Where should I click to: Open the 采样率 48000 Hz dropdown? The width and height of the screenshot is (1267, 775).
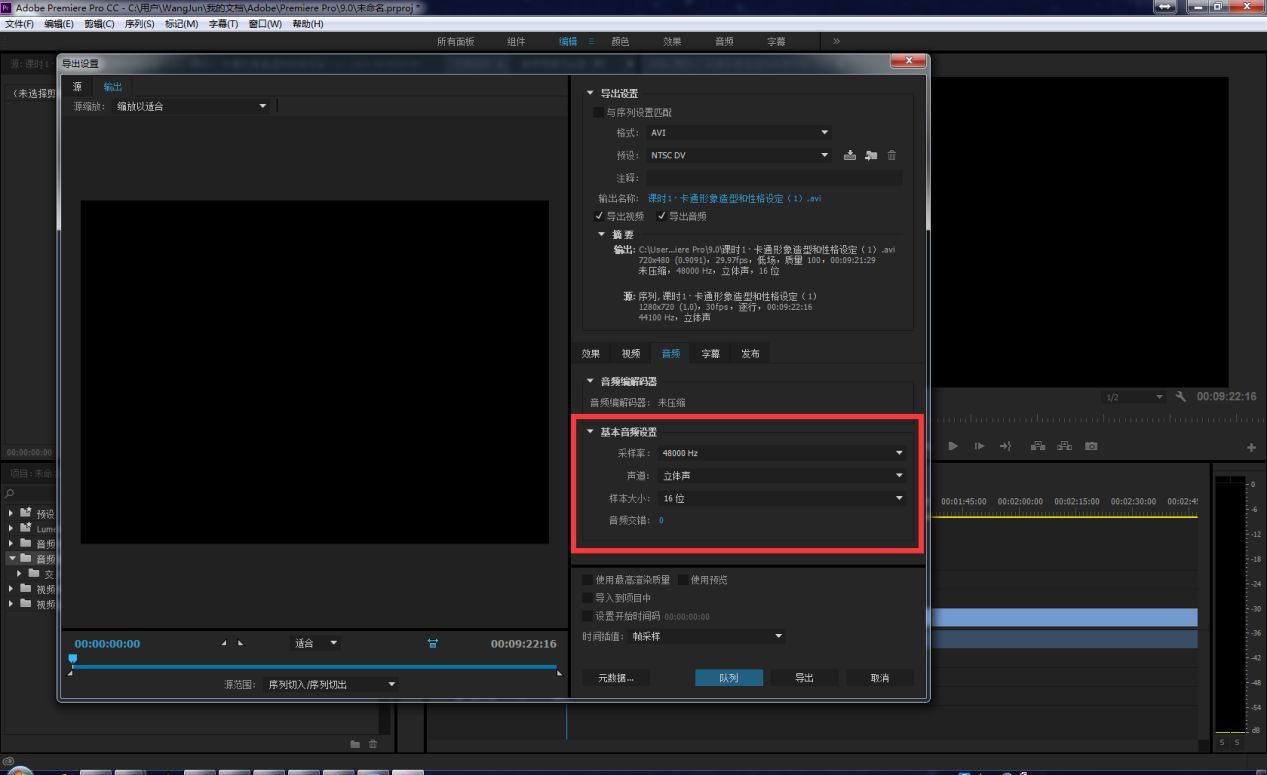coord(780,453)
